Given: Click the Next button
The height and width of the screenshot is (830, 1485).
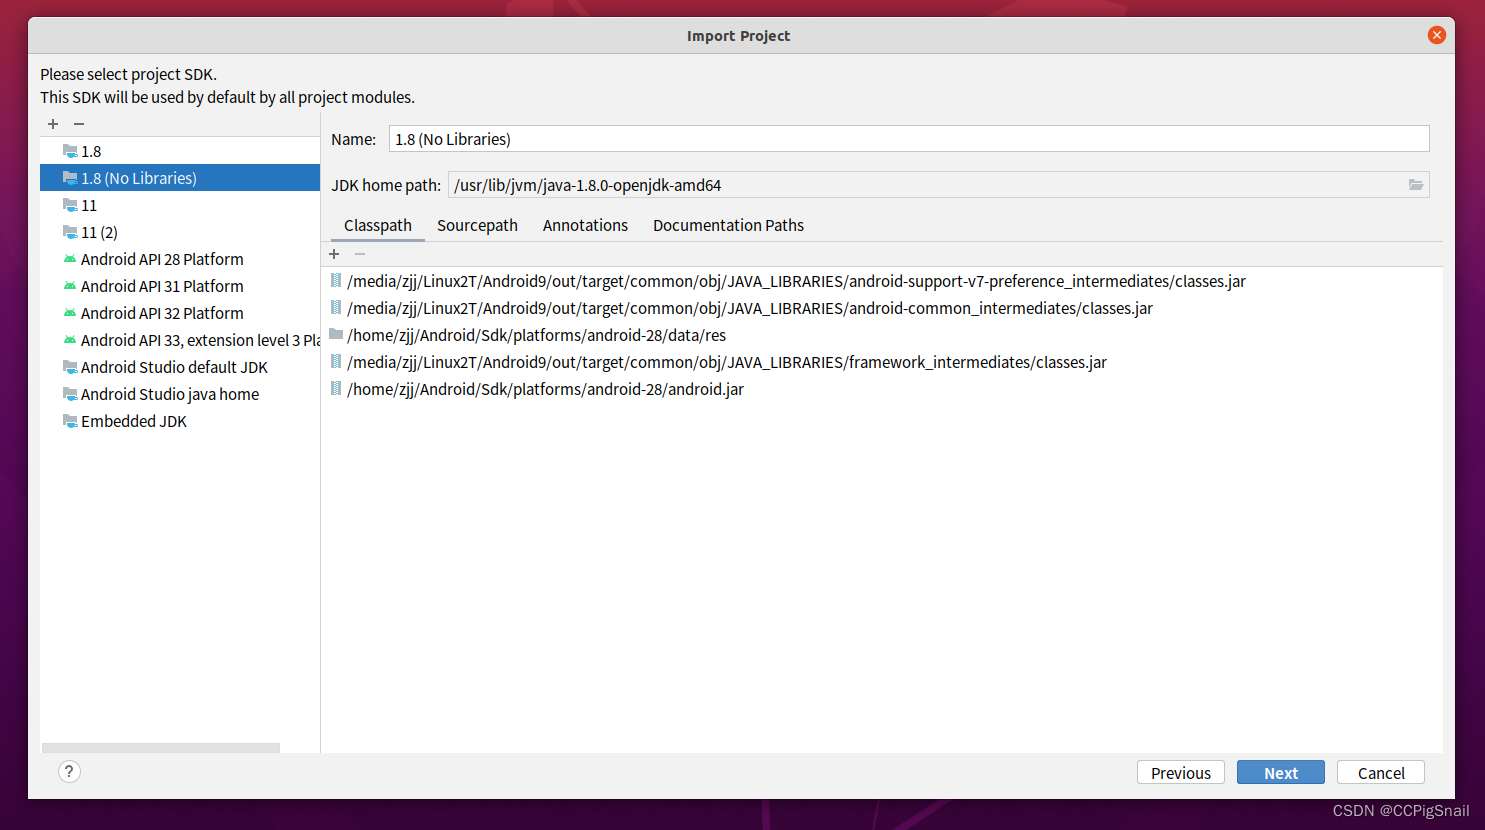Looking at the screenshot, I should 1281,772.
